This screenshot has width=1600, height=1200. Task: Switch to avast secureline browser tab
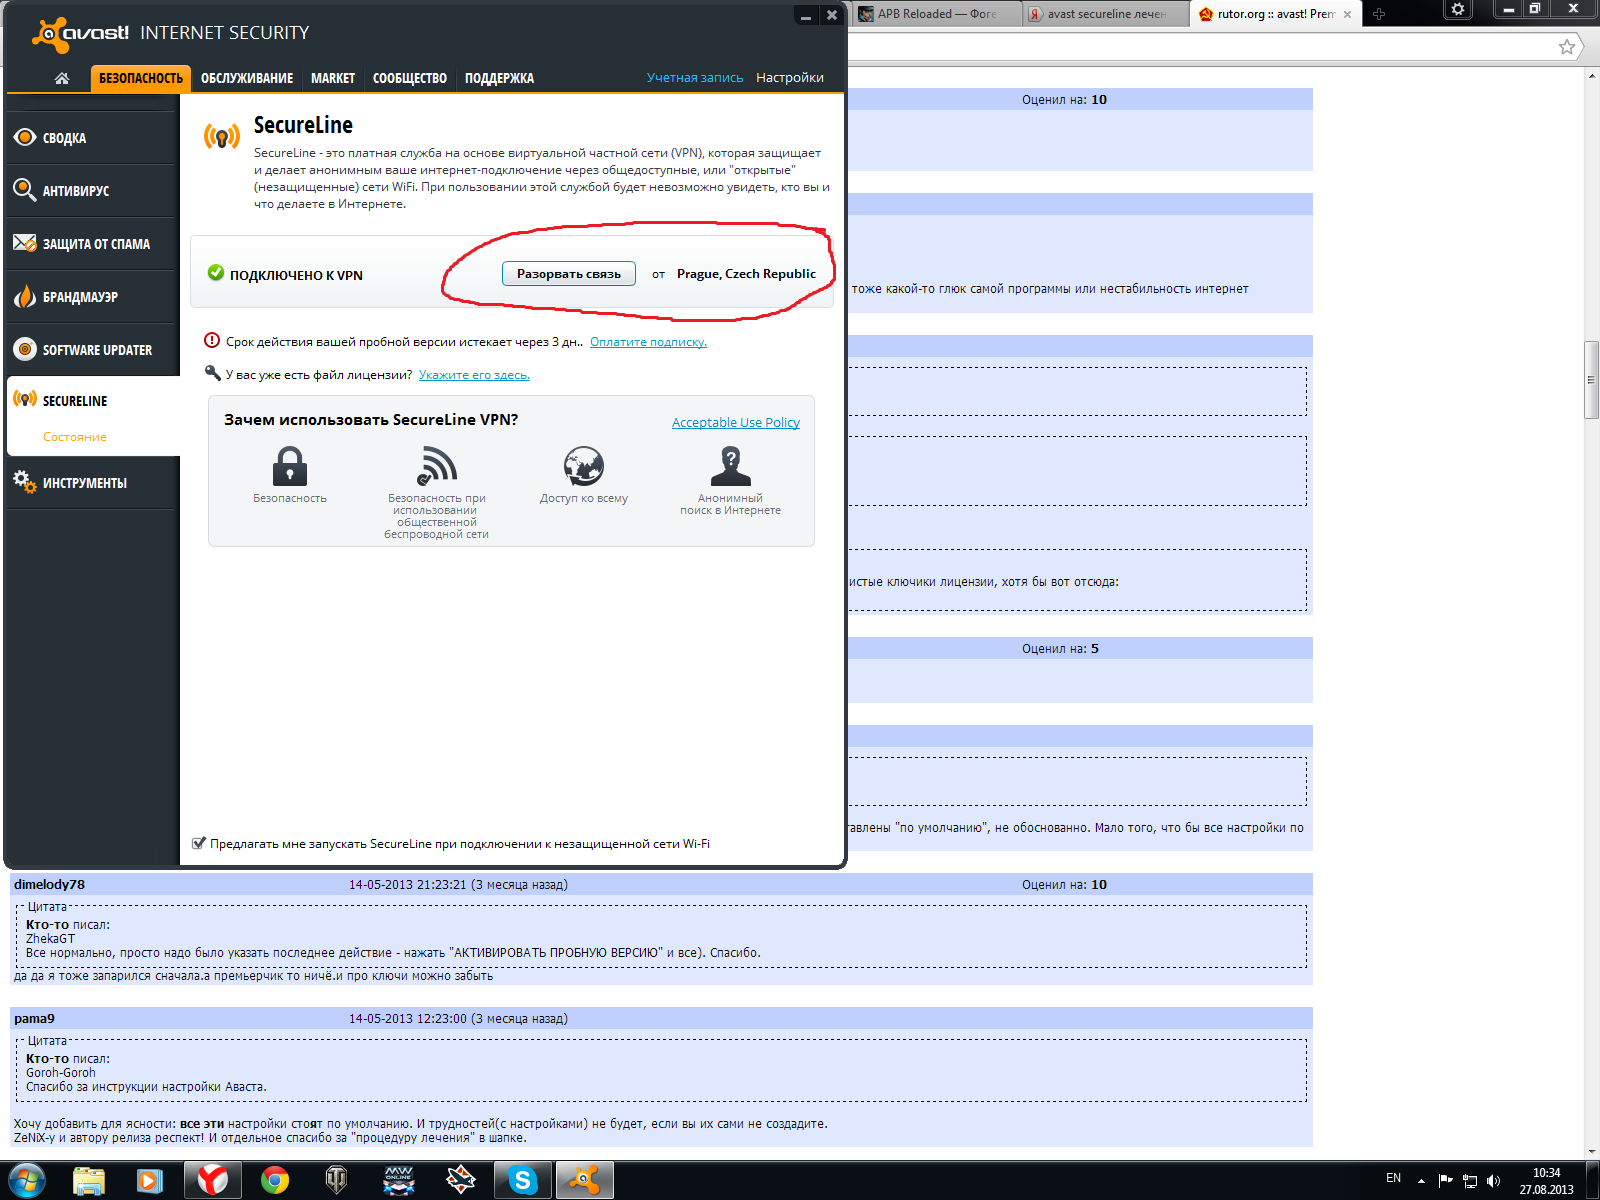[x=1105, y=14]
